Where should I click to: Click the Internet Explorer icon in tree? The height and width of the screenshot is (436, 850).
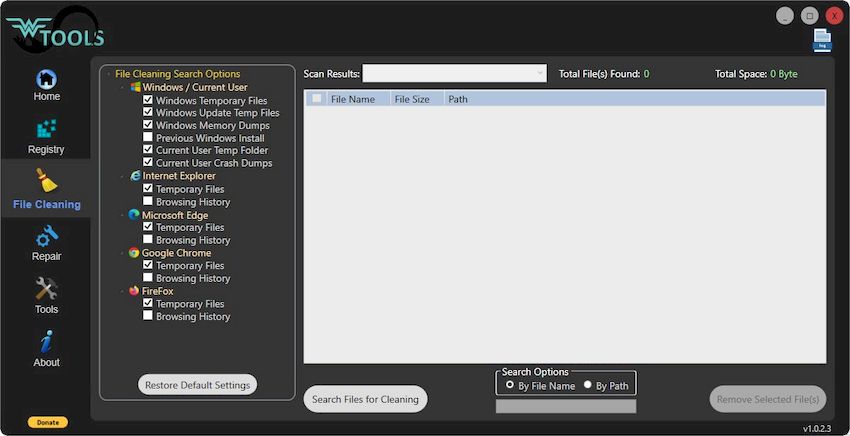(136, 176)
